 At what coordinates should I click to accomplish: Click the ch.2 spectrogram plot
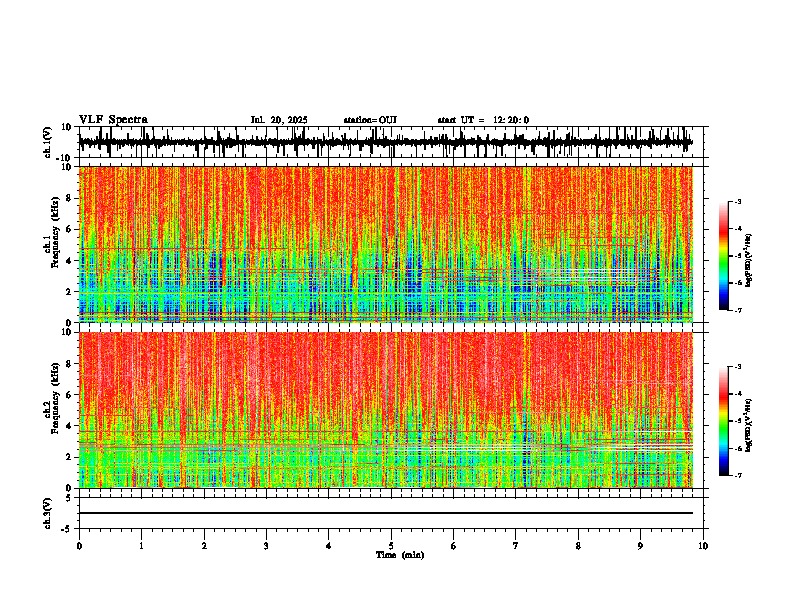point(385,410)
